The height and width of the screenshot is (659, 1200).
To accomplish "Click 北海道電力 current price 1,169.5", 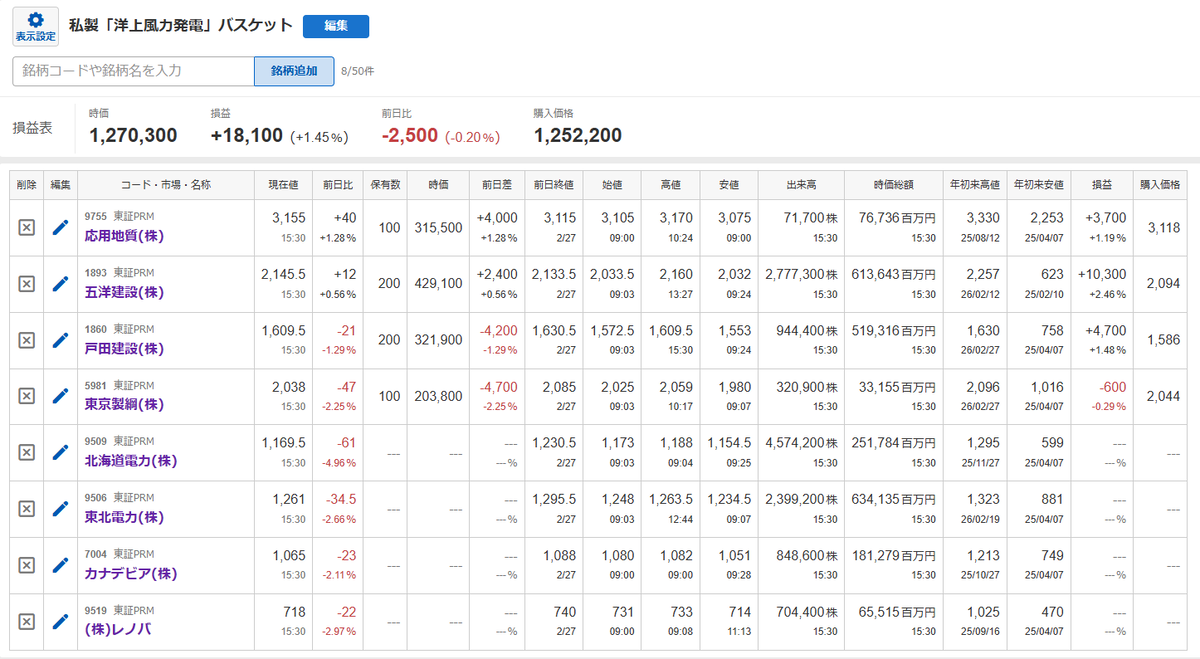I will 284,442.
